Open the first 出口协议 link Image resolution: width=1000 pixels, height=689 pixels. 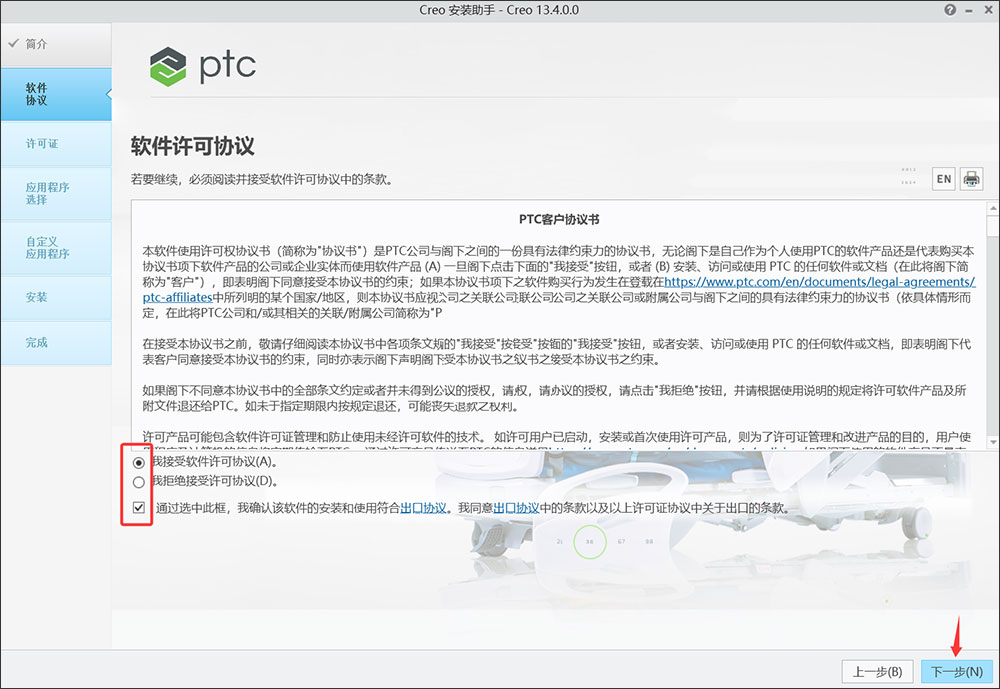423,508
